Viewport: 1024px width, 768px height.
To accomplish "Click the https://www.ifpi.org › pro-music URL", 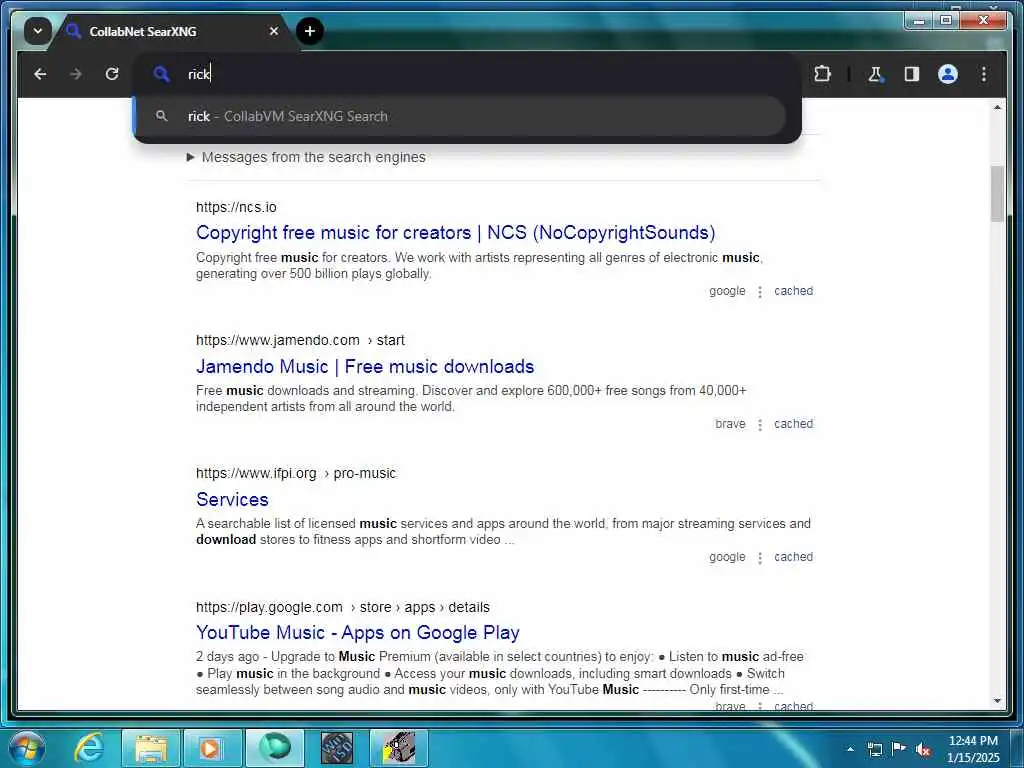I will [x=296, y=473].
